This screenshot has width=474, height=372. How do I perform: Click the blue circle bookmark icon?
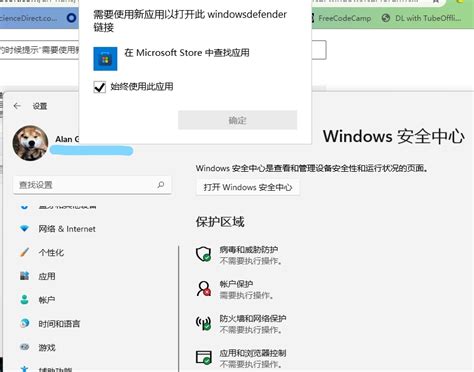click(x=71, y=18)
